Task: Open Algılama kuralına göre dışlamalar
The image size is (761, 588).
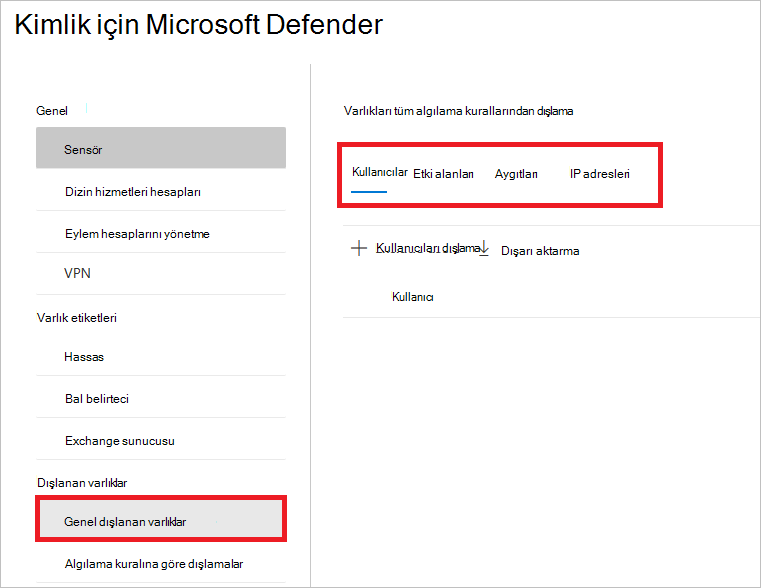Action: 161,564
